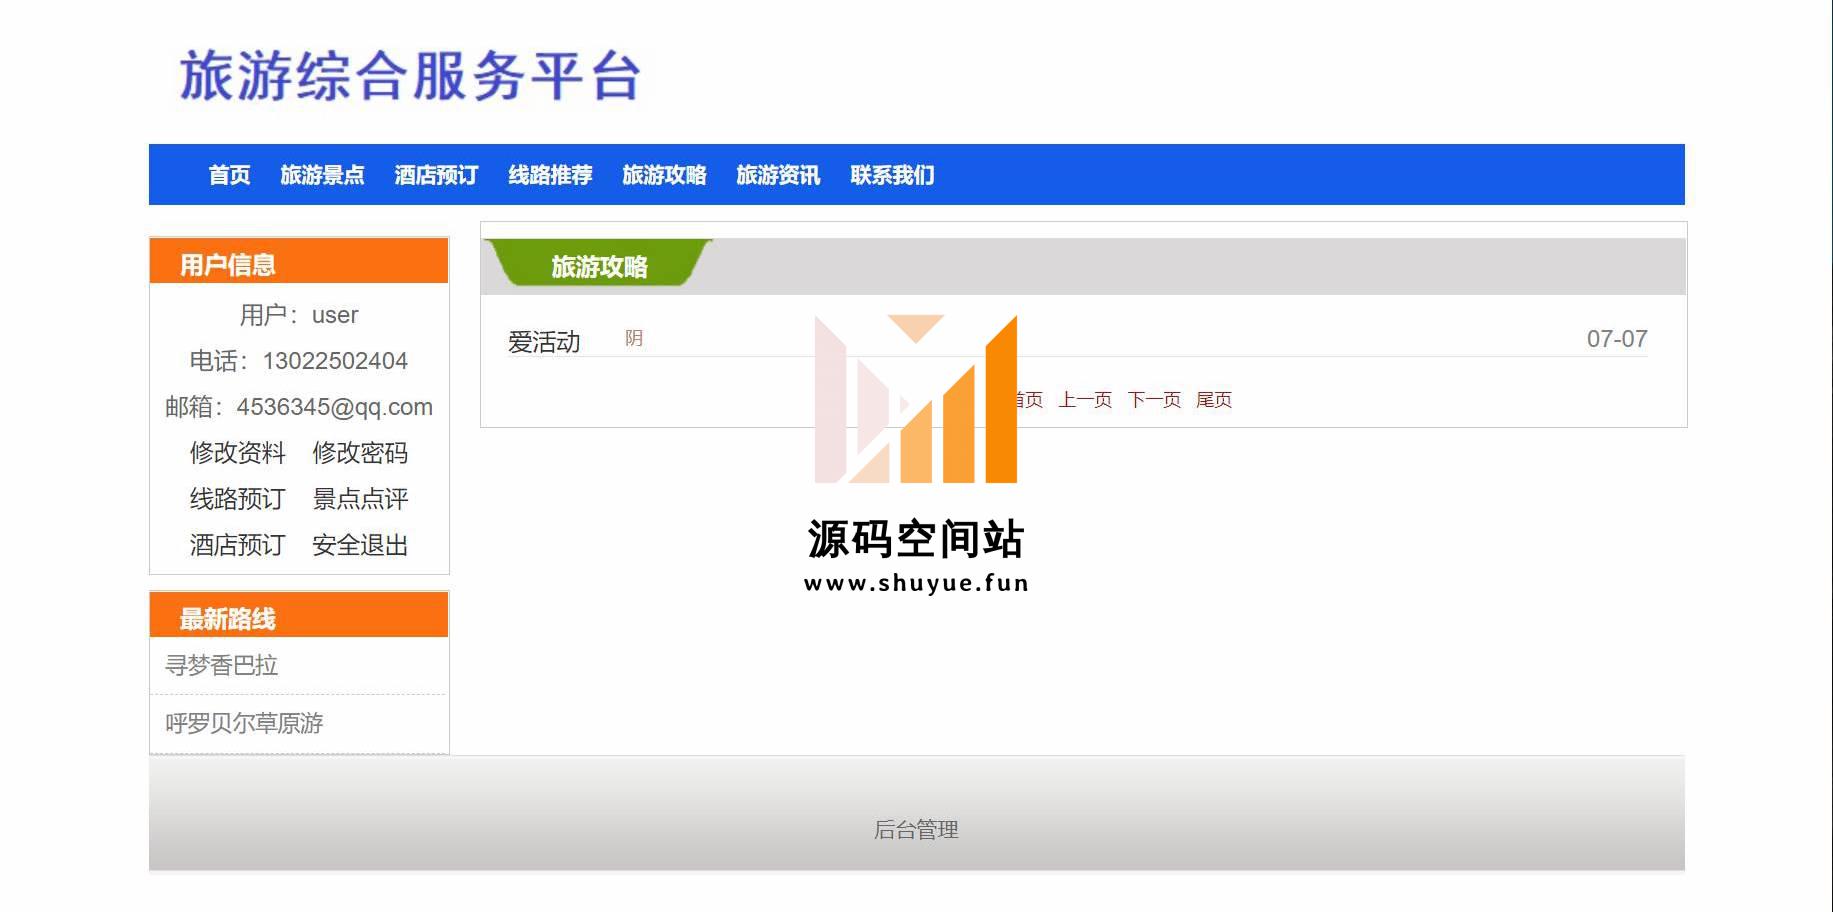Screen dimensions: 1833x912
Task: Open the 修改密码 link
Action: 360,453
